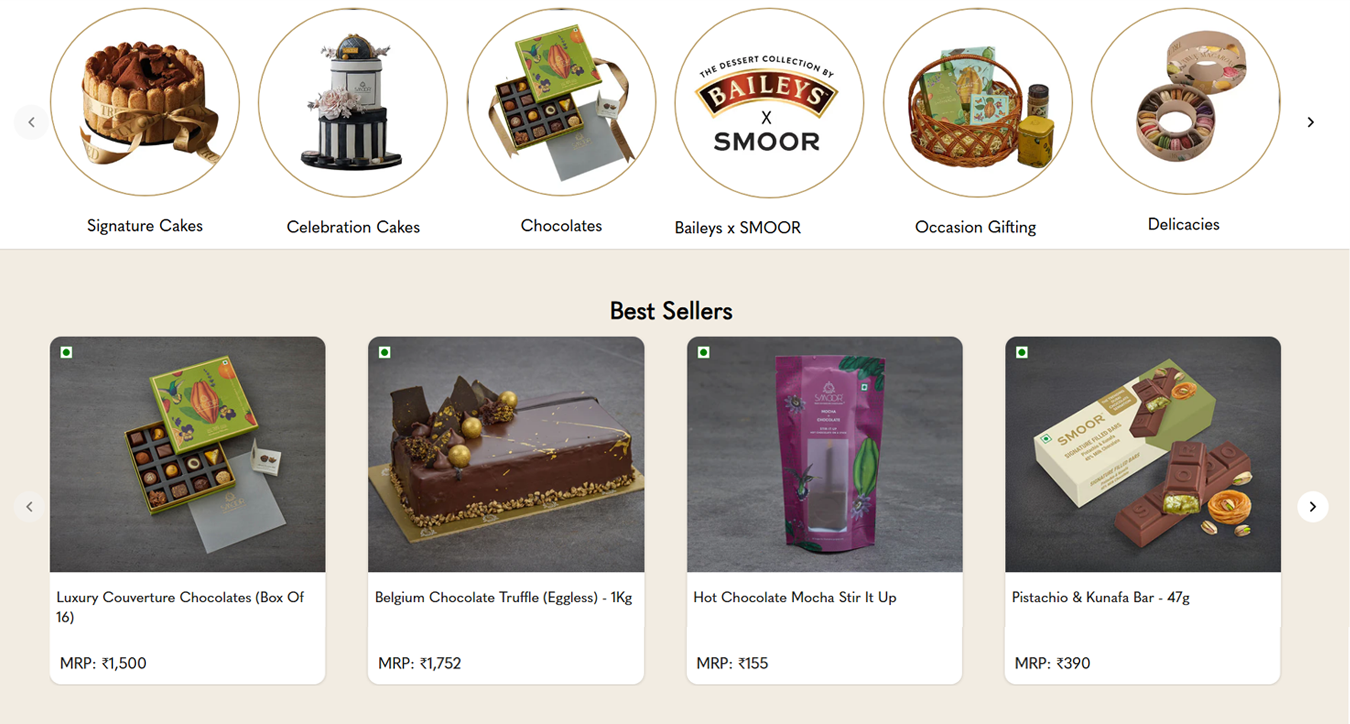1350x724 pixels.
Task: Open the Baileys x SMOOR logo circle
Action: [x=769, y=103]
